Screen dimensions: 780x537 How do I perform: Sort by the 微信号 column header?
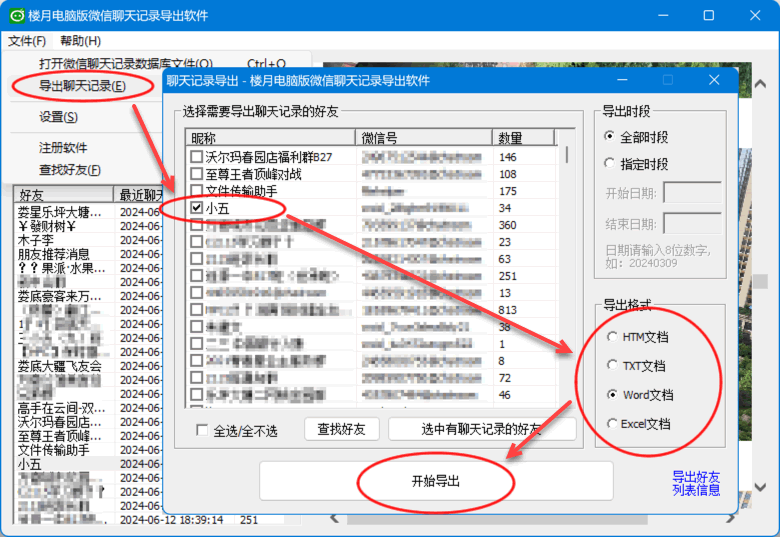point(424,138)
